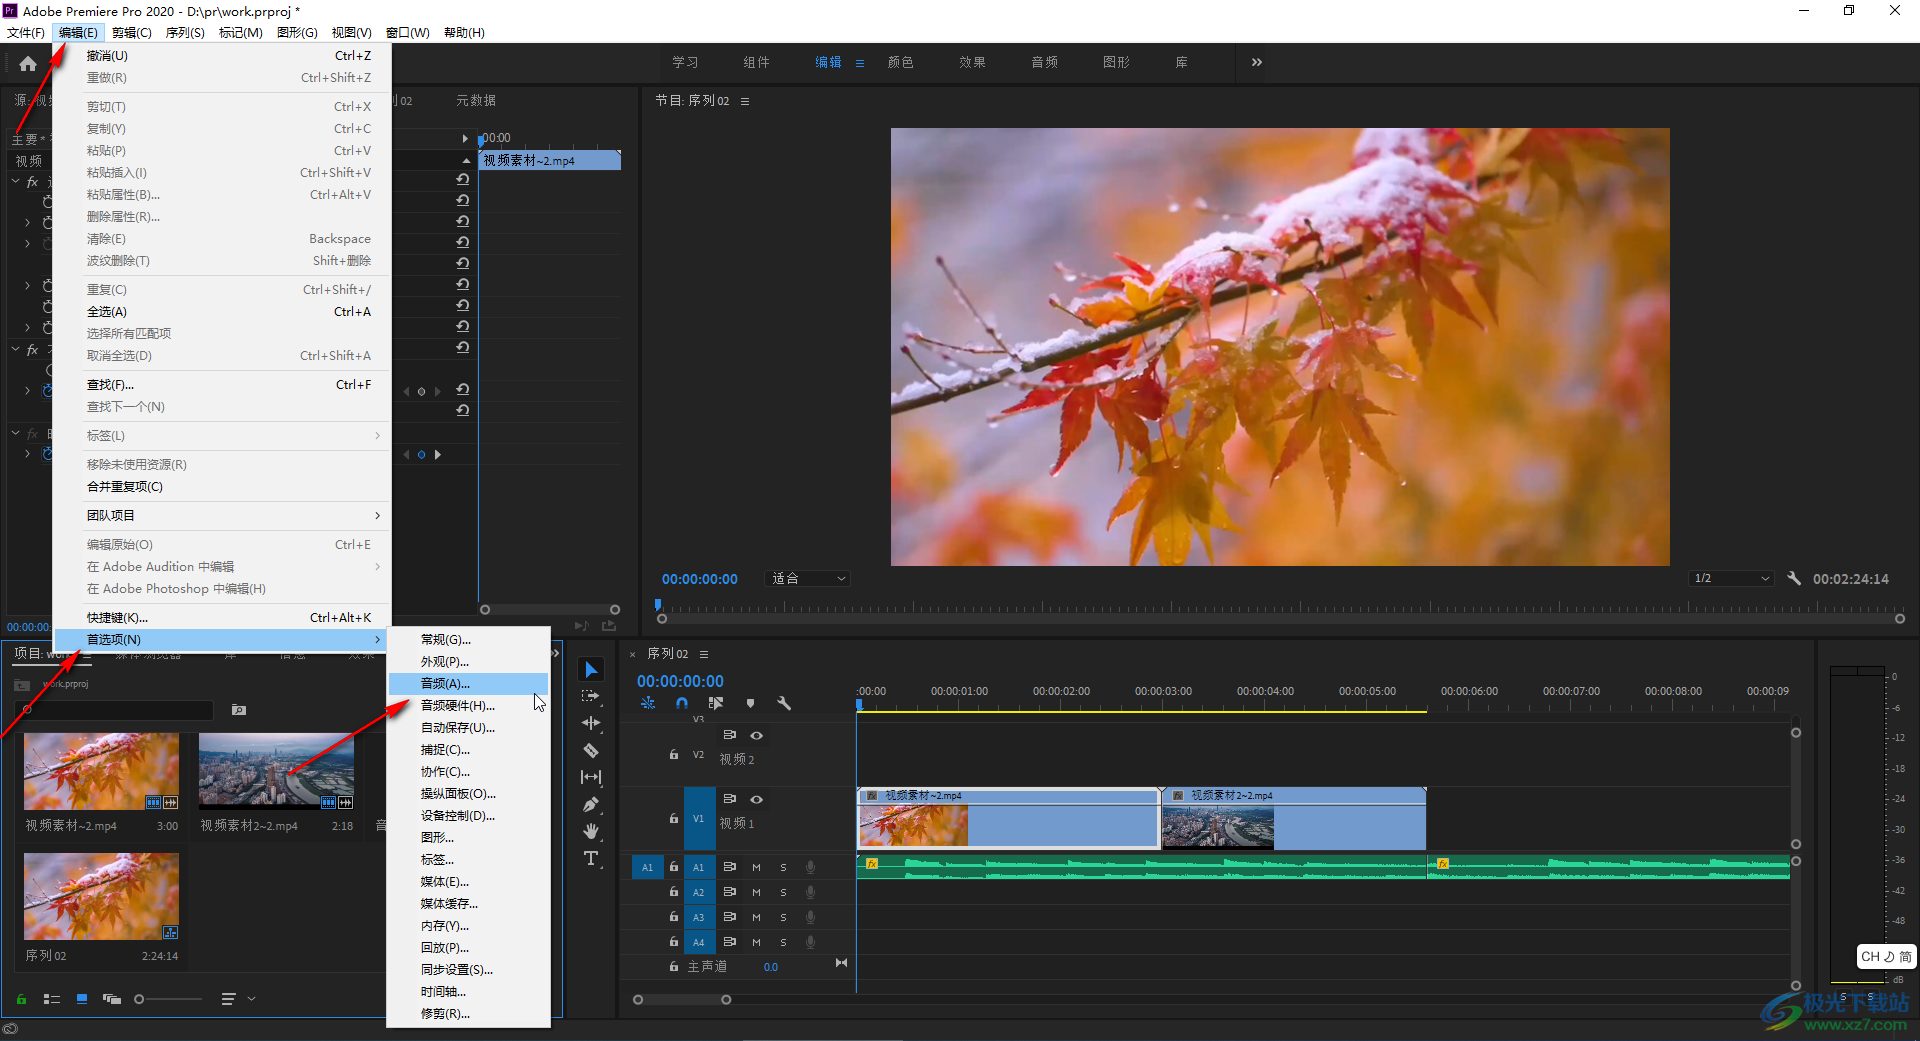Click the Home icon
The width and height of the screenshot is (1920, 1041).
(x=28, y=64)
